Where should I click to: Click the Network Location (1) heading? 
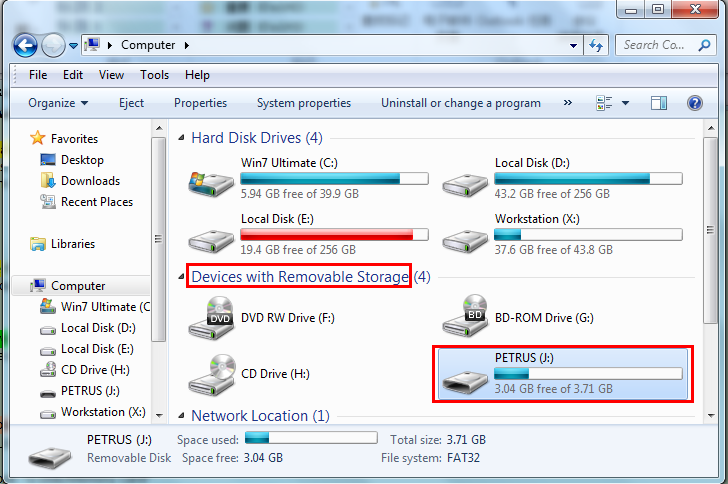(260, 415)
